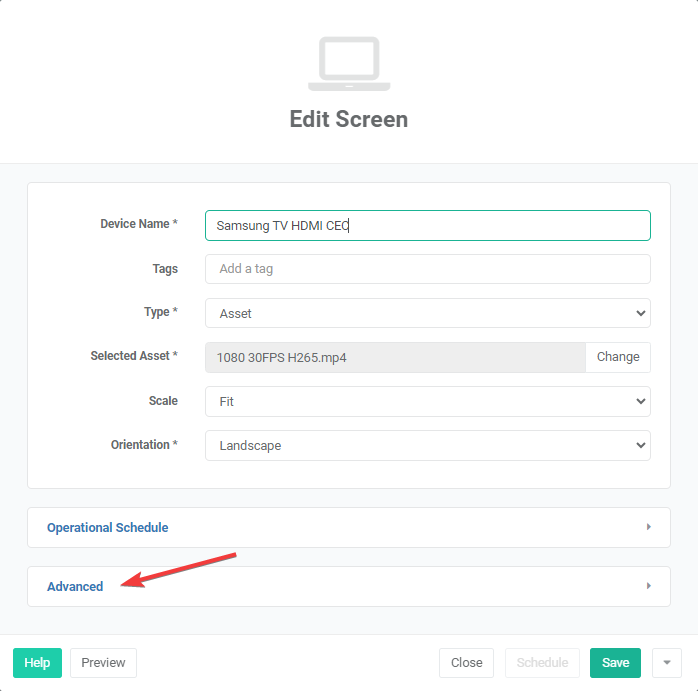The image size is (698, 691).
Task: Click the laptop screen icon at top
Action: click(349, 64)
